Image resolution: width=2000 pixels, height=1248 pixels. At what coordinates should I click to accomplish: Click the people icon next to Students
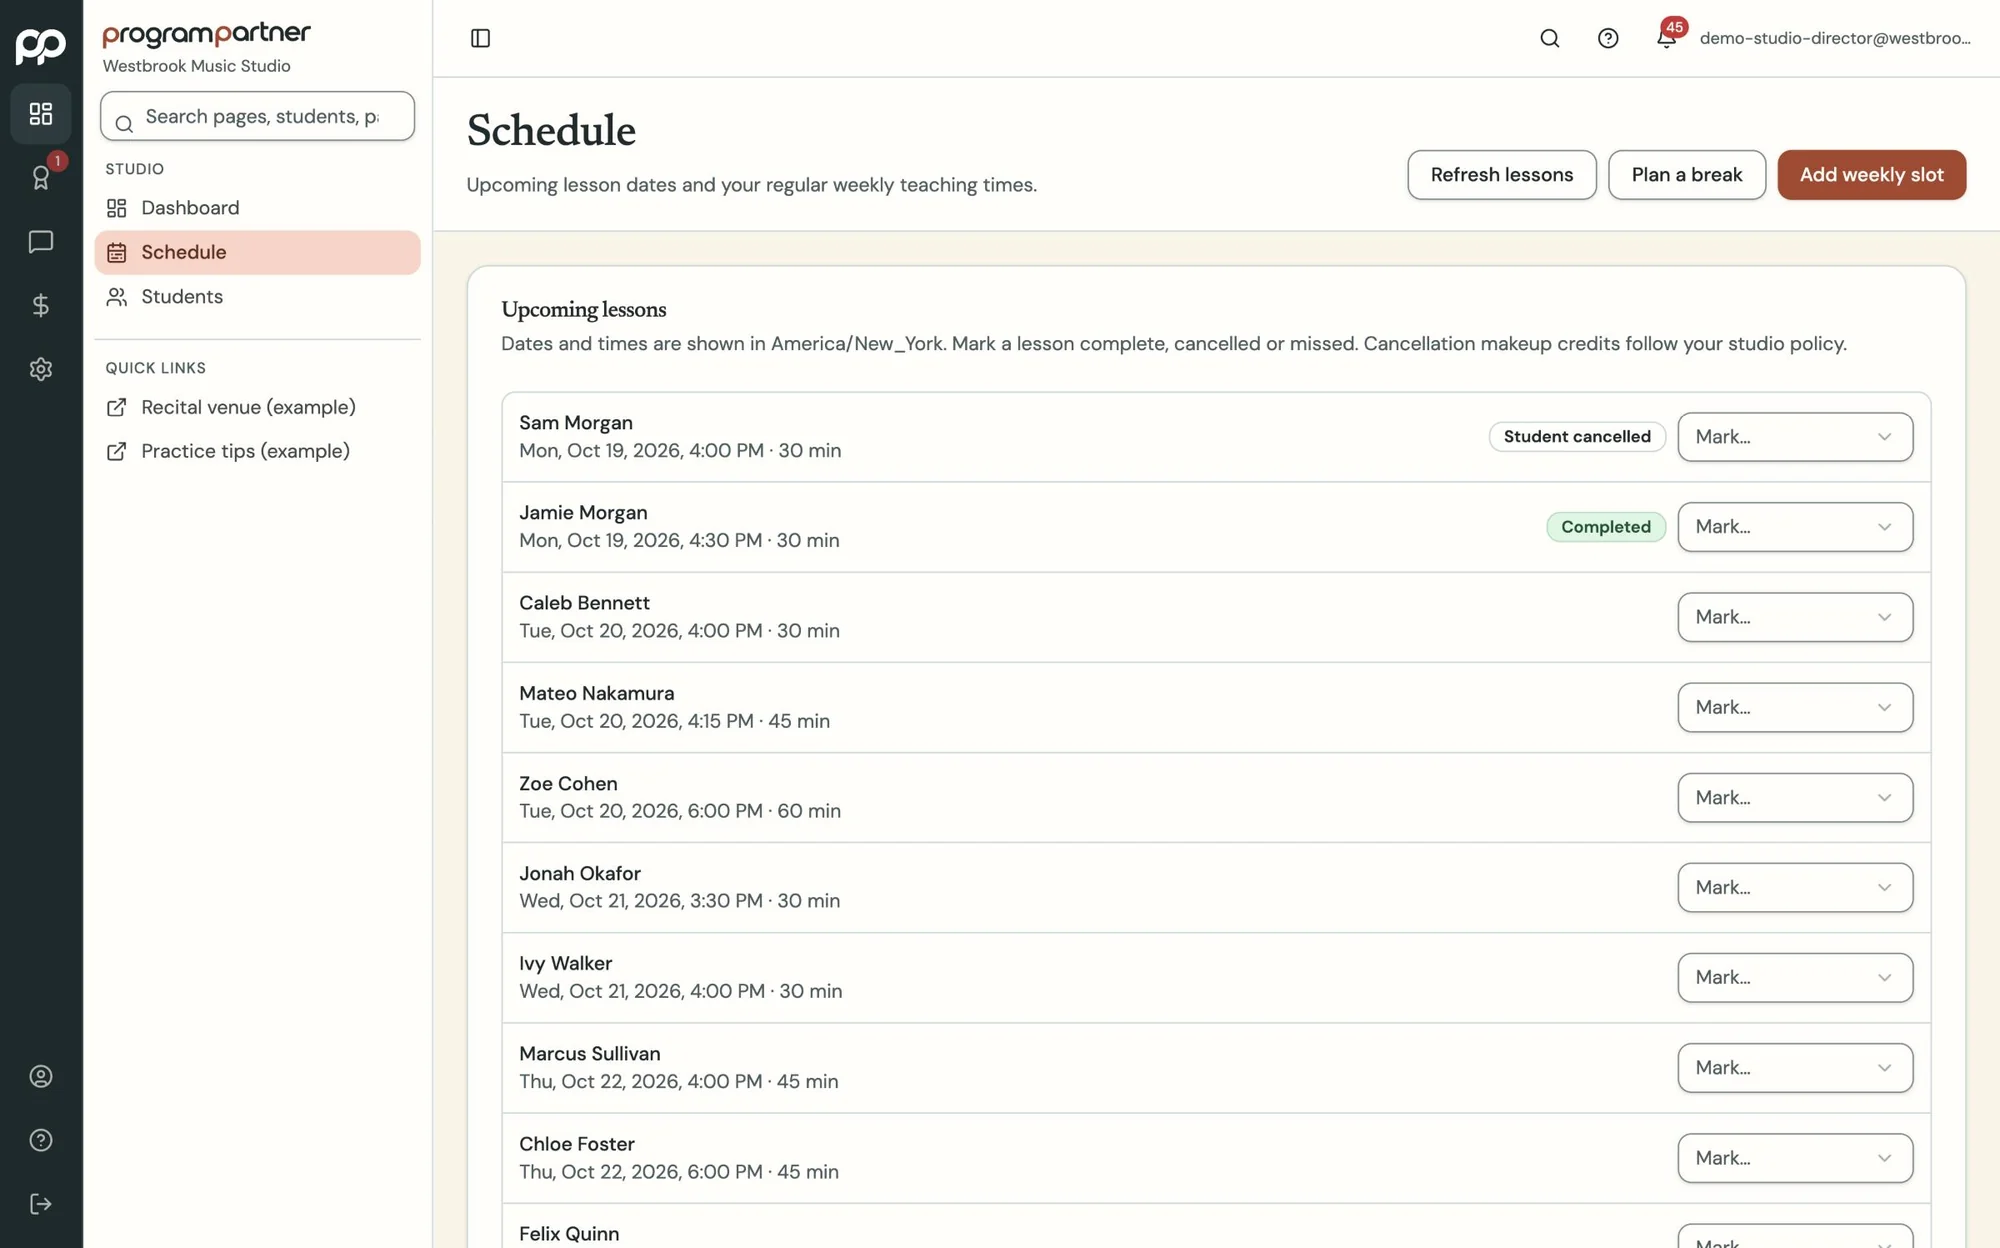click(x=117, y=297)
